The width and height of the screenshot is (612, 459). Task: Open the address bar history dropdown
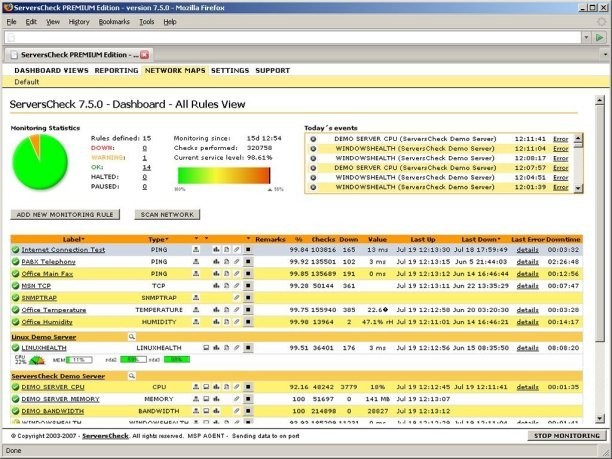[586, 37]
